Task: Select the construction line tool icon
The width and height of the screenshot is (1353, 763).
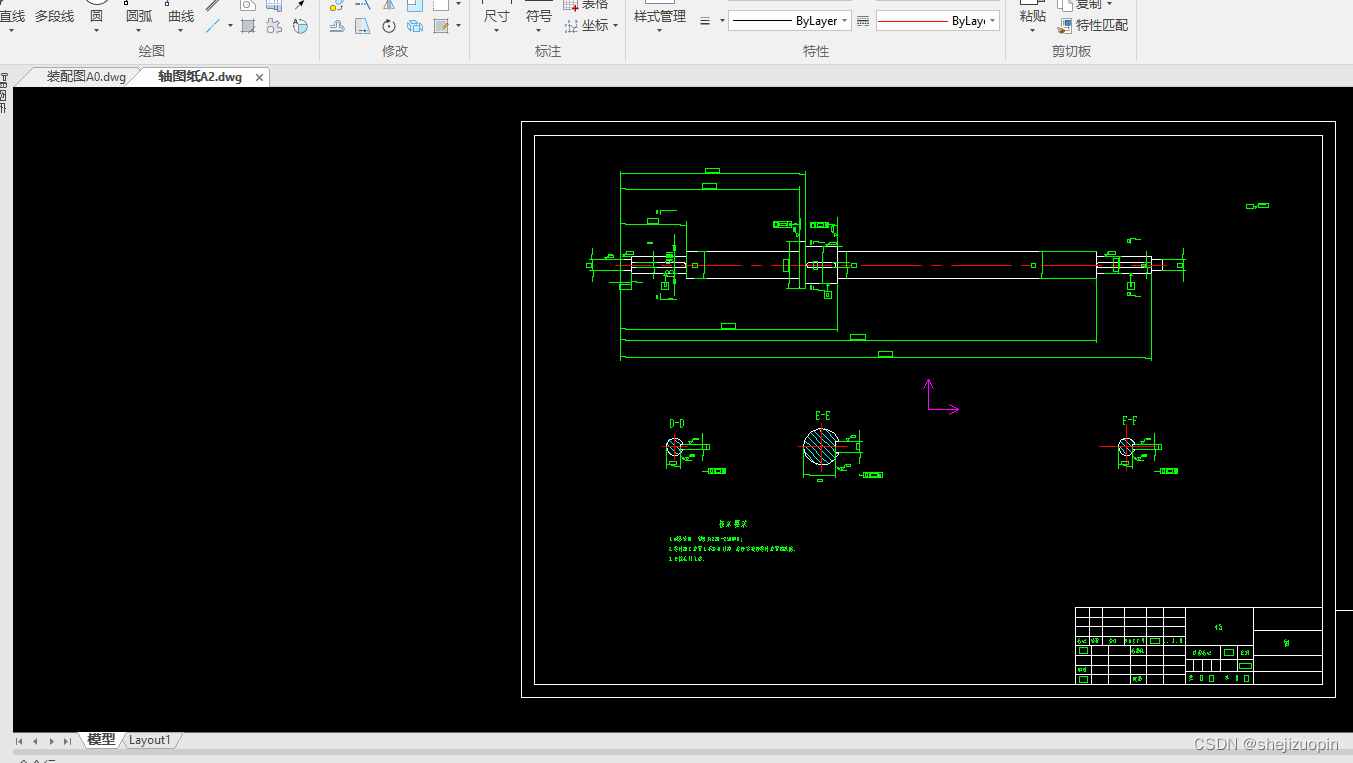Action: [x=213, y=26]
